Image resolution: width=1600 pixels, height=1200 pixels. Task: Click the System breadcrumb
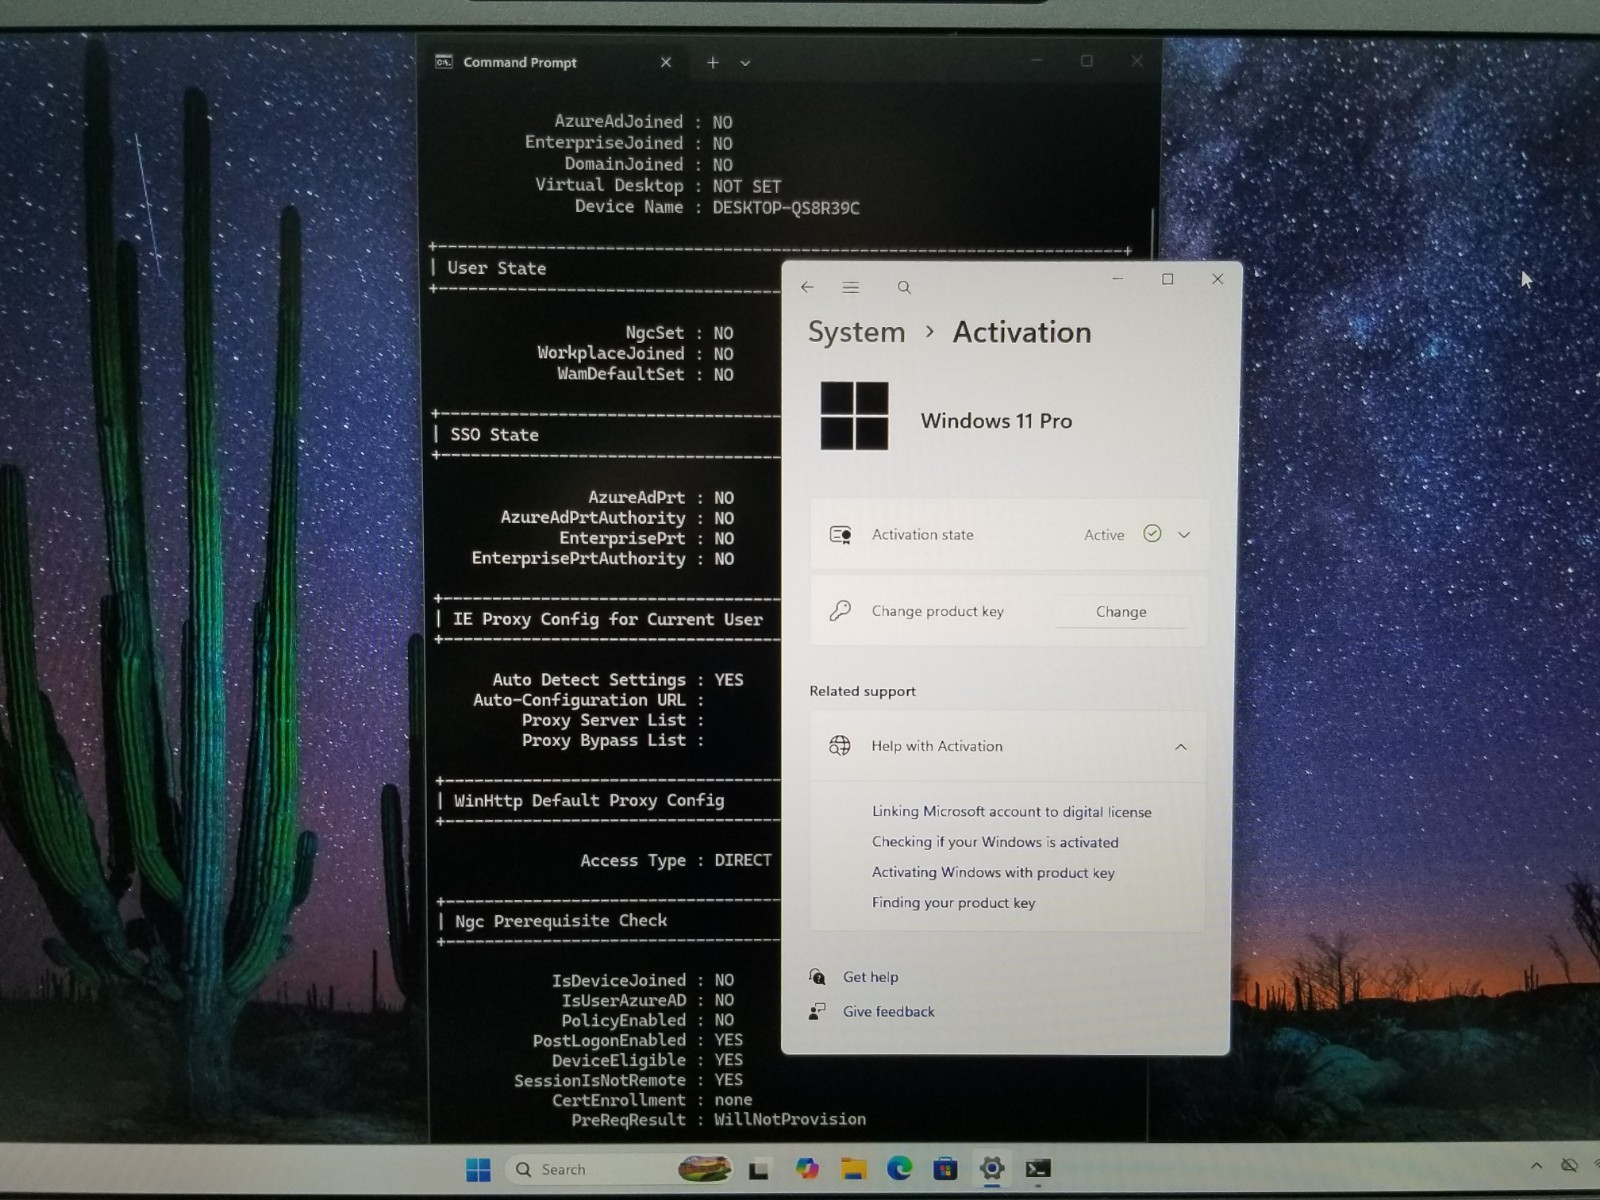[x=856, y=332]
